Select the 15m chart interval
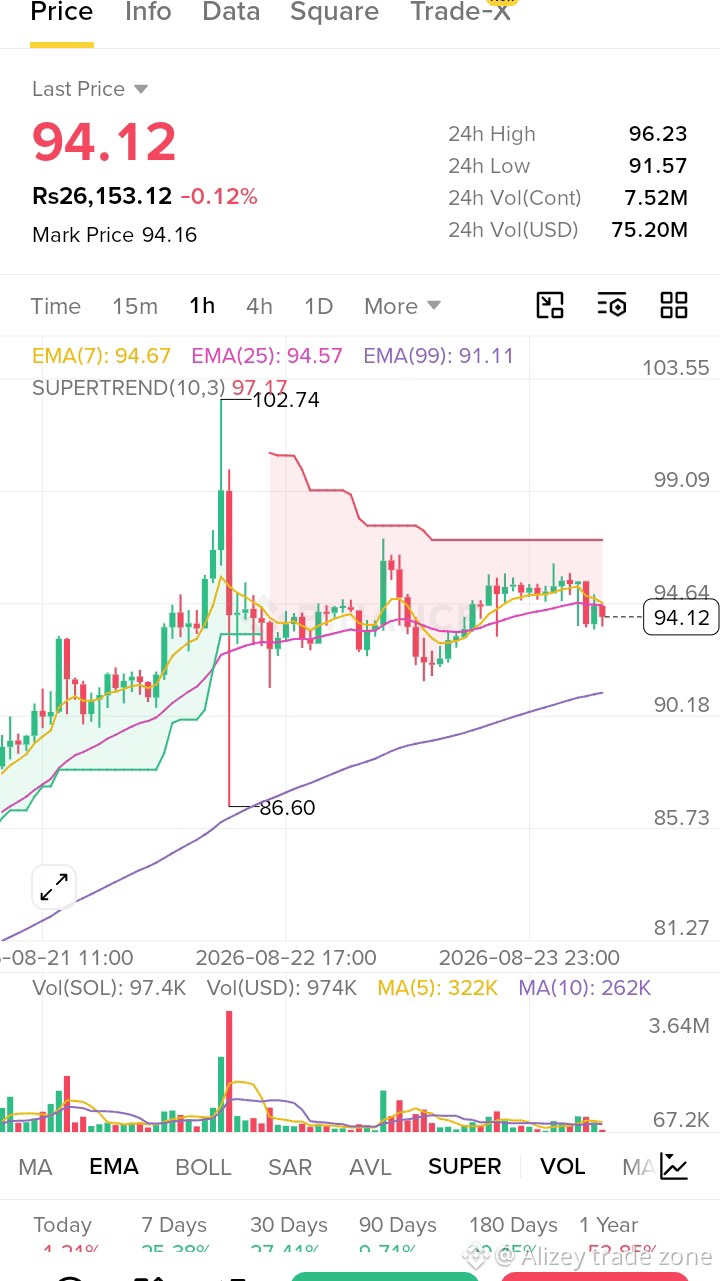Image resolution: width=720 pixels, height=1281 pixels. (x=135, y=306)
